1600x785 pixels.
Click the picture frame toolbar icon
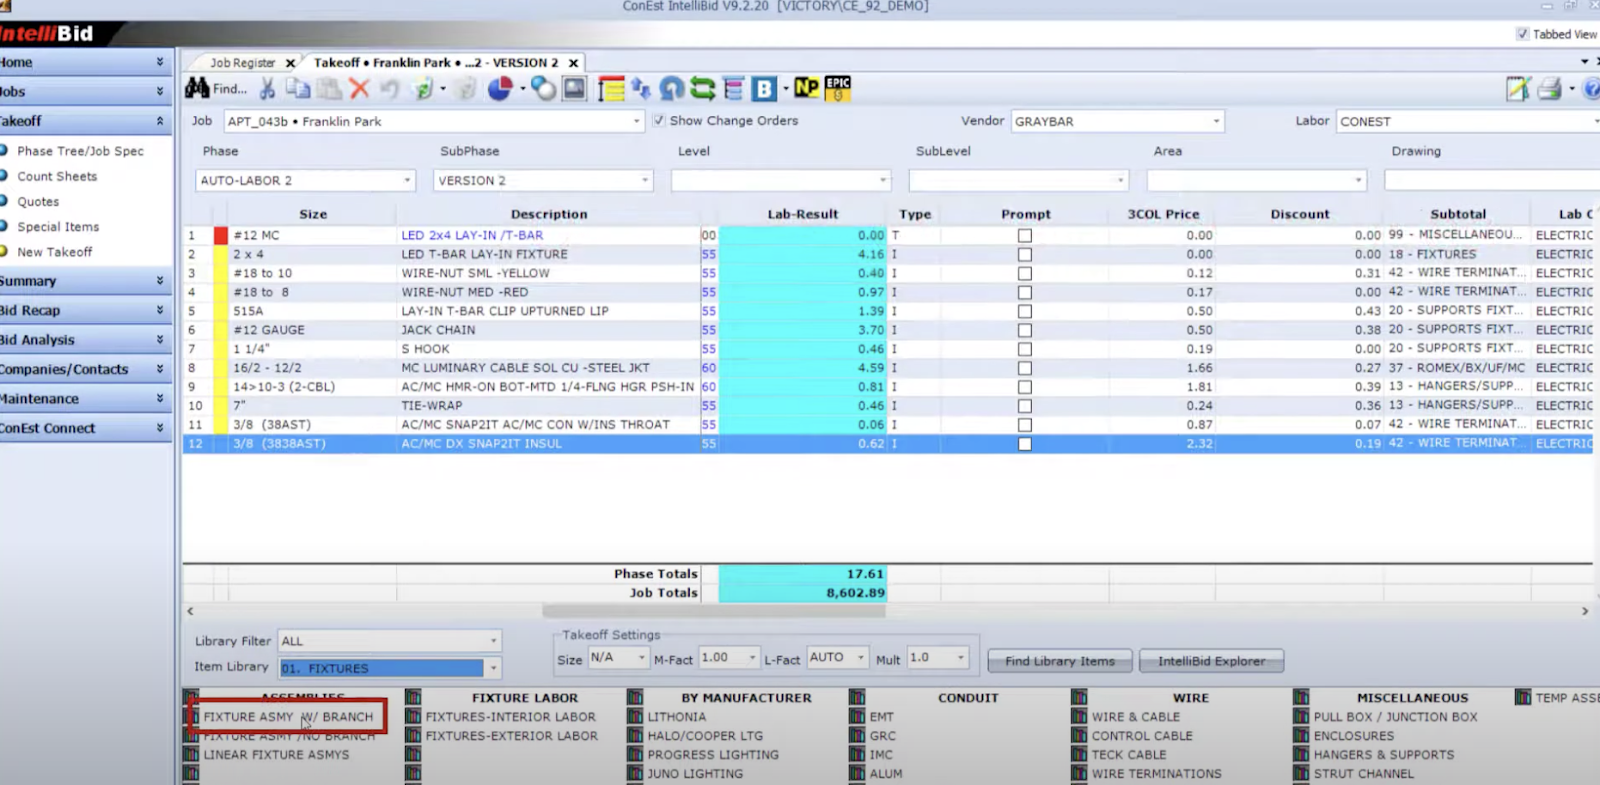pyautogui.click(x=574, y=89)
